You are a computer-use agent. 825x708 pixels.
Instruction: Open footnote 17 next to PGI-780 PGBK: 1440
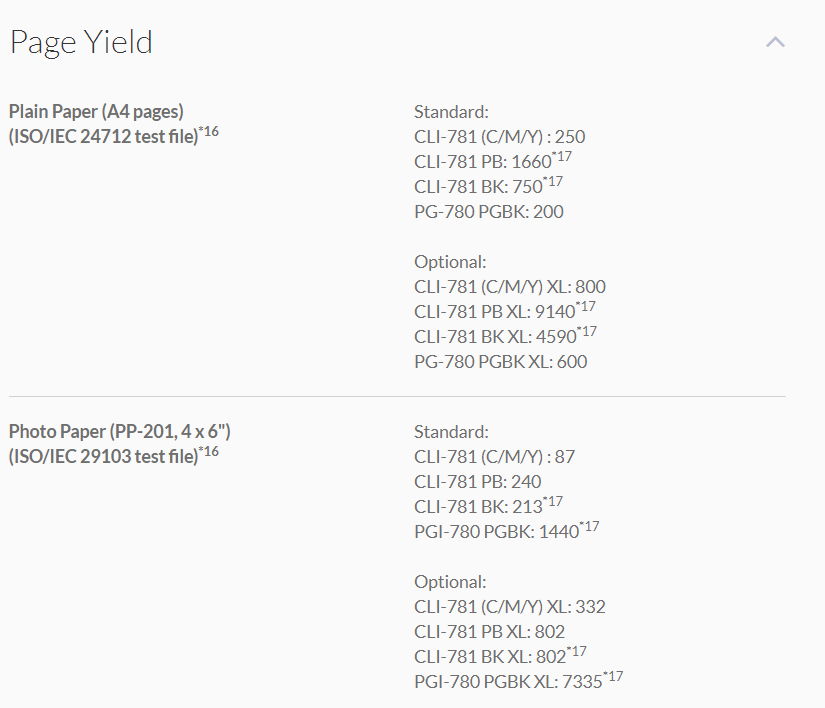pos(590,526)
